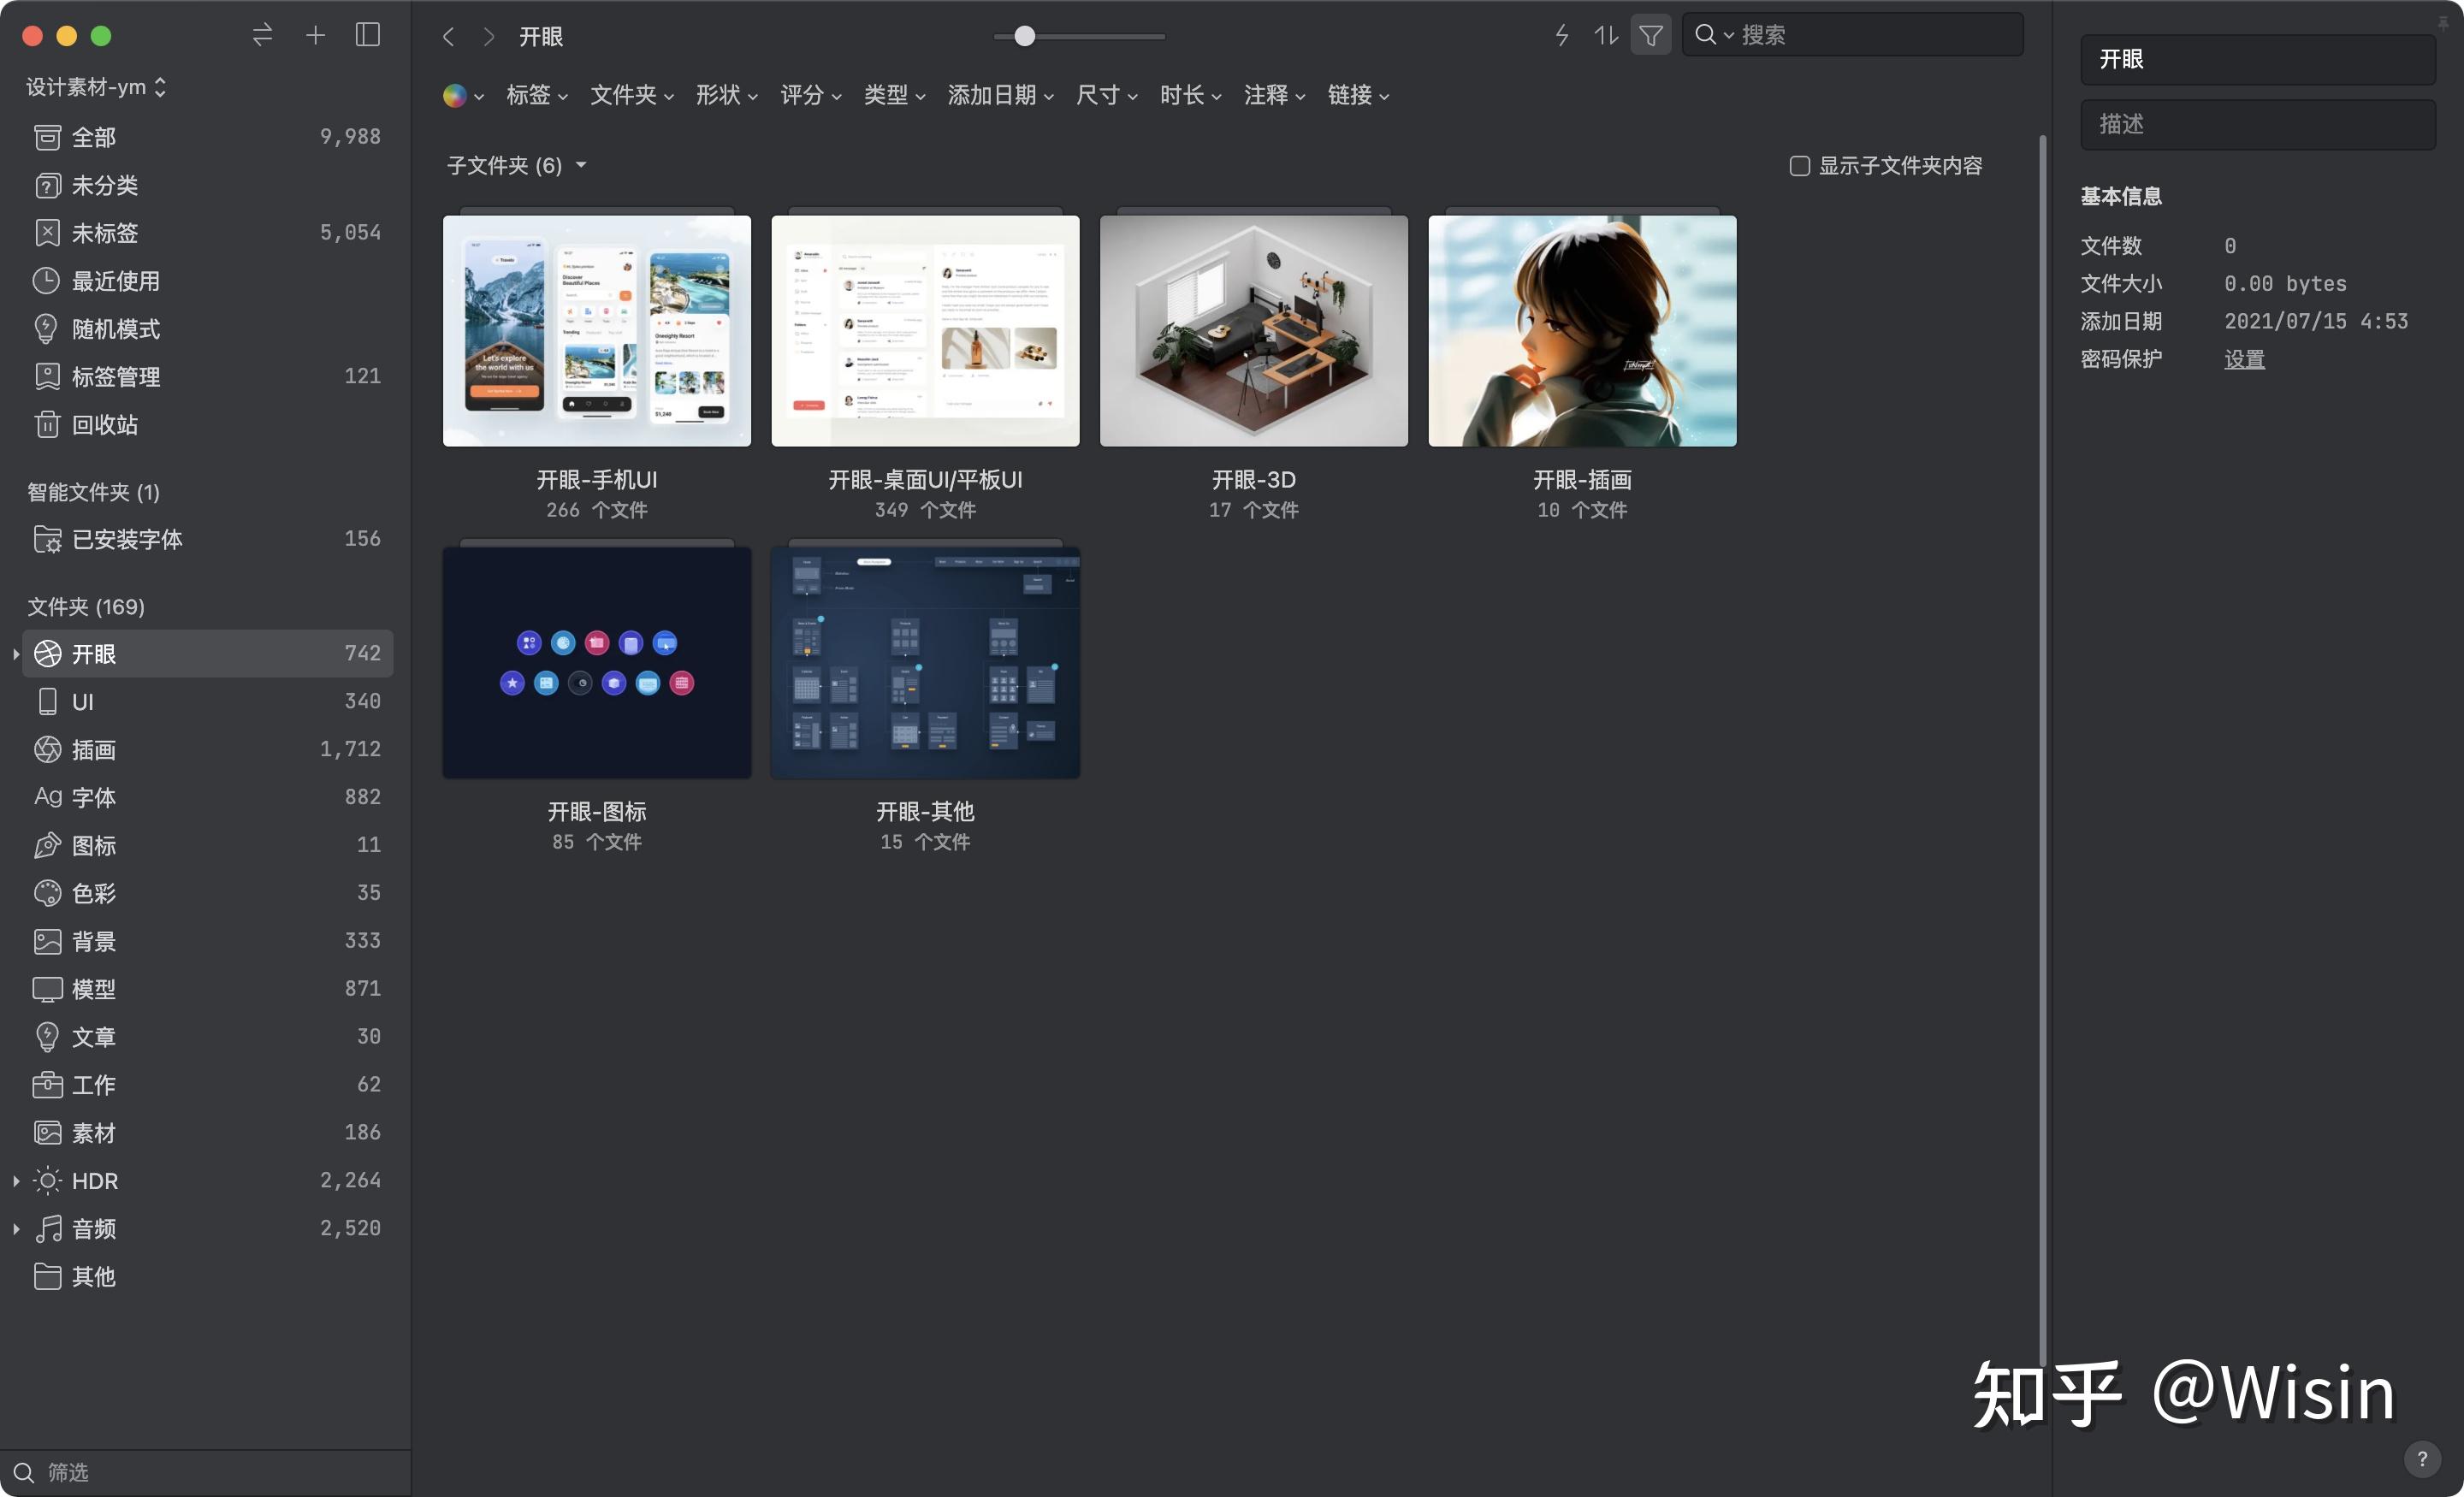This screenshot has width=2464, height=1497.
Task: Click the sidebar layout toggle icon
Action: pyautogui.click(x=368, y=36)
